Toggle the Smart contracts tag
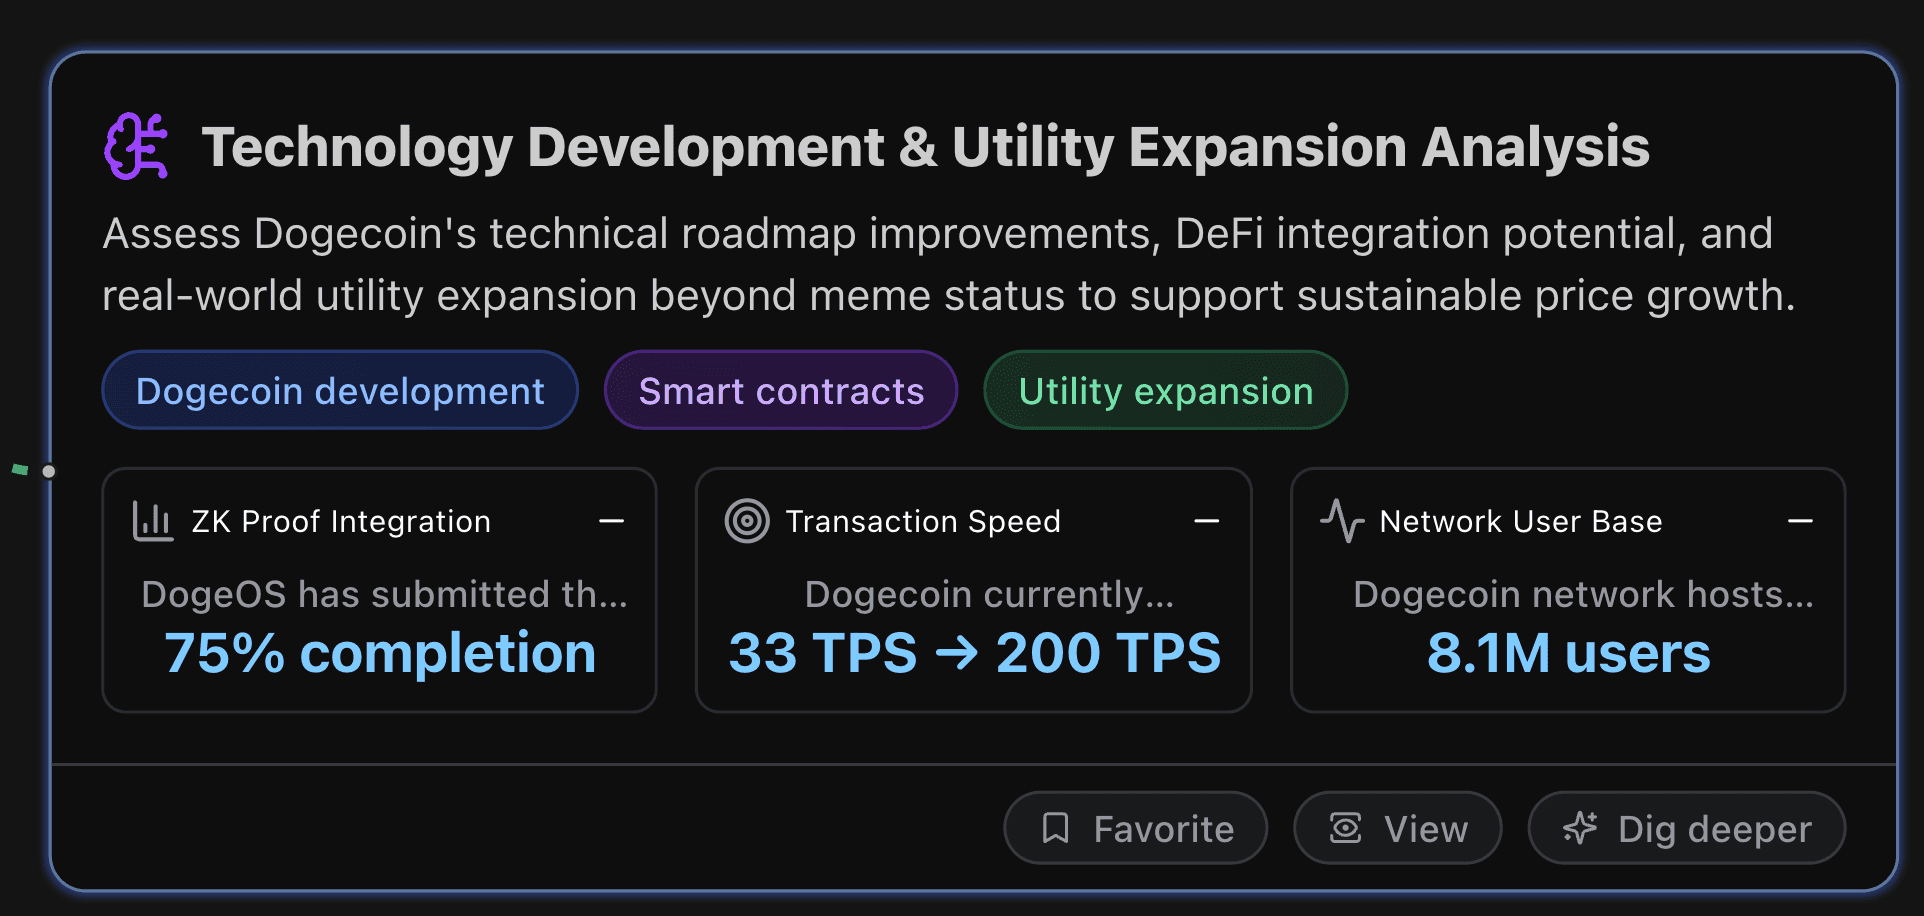This screenshot has width=1924, height=916. pyautogui.click(x=781, y=390)
